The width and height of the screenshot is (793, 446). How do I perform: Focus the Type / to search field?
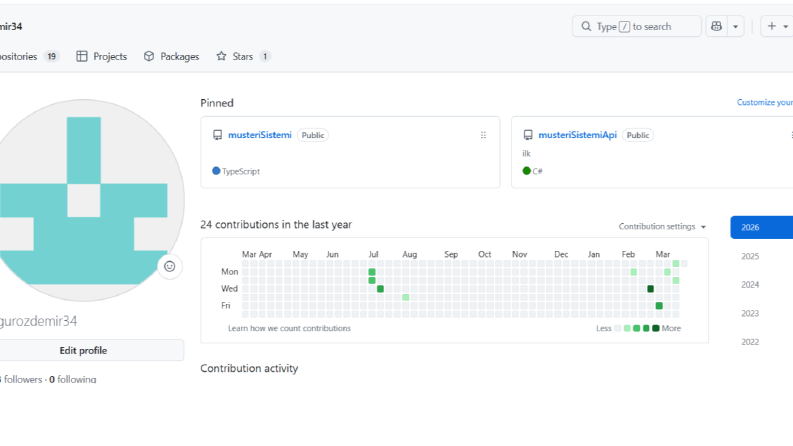point(637,26)
